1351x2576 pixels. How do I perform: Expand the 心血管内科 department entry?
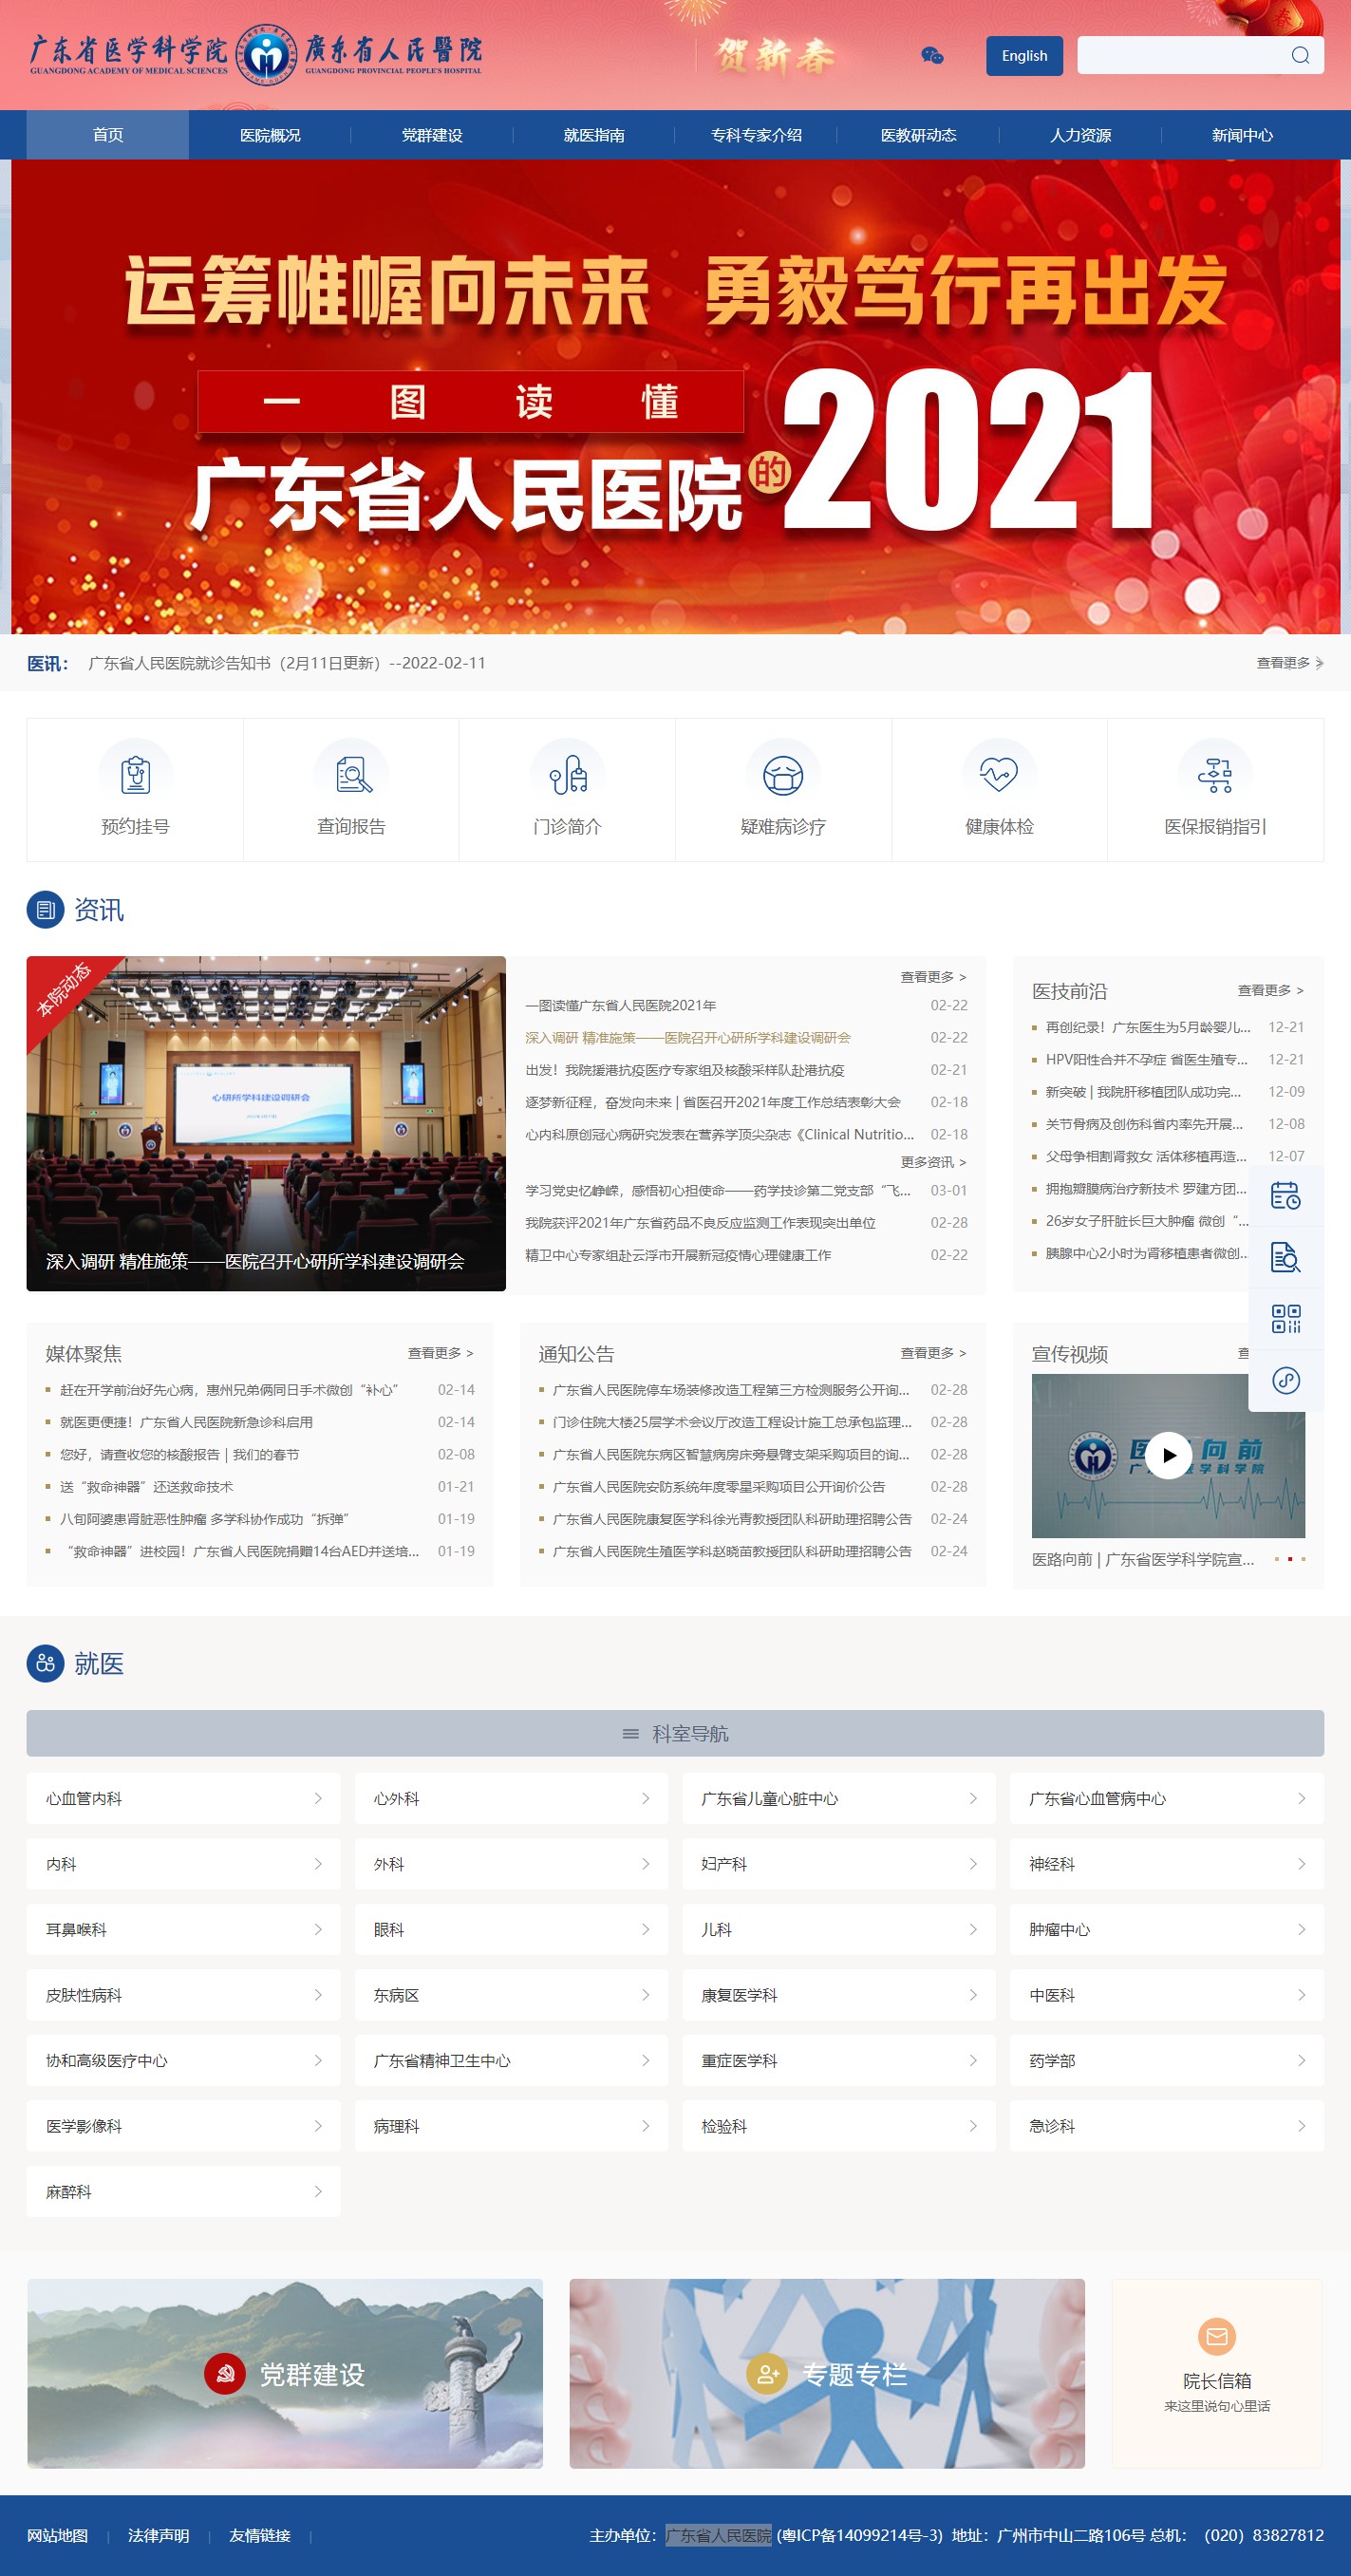click(x=183, y=1798)
